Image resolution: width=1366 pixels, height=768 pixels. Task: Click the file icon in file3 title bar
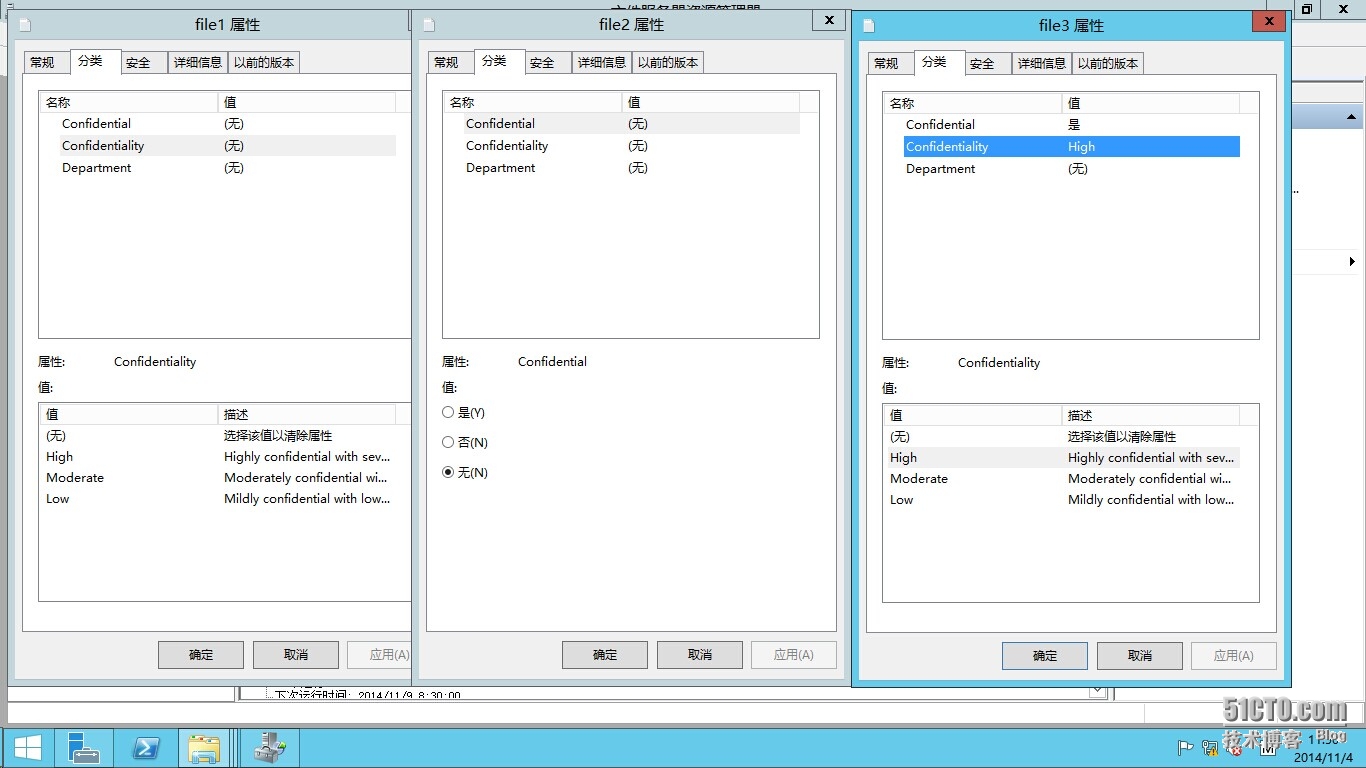tap(869, 26)
